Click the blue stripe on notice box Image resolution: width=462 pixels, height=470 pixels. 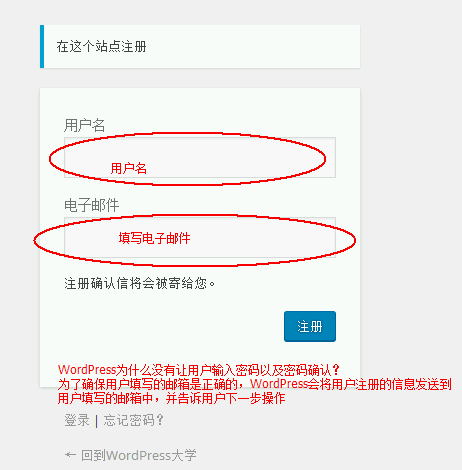click(42, 46)
